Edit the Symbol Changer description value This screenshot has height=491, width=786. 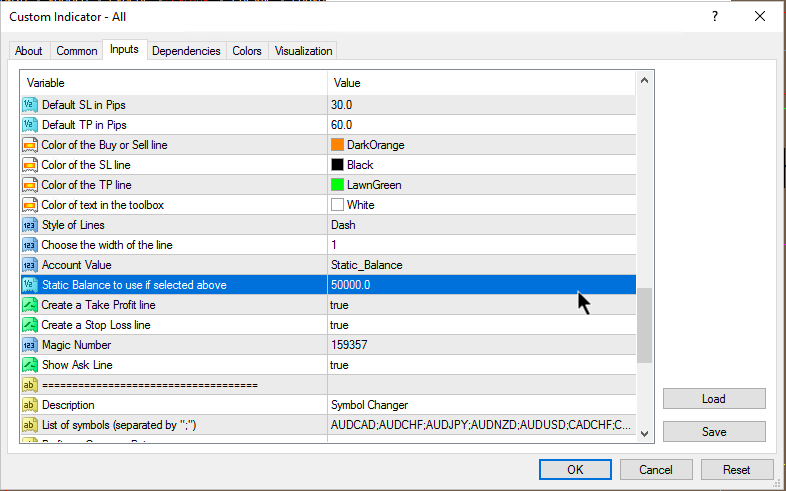point(481,405)
